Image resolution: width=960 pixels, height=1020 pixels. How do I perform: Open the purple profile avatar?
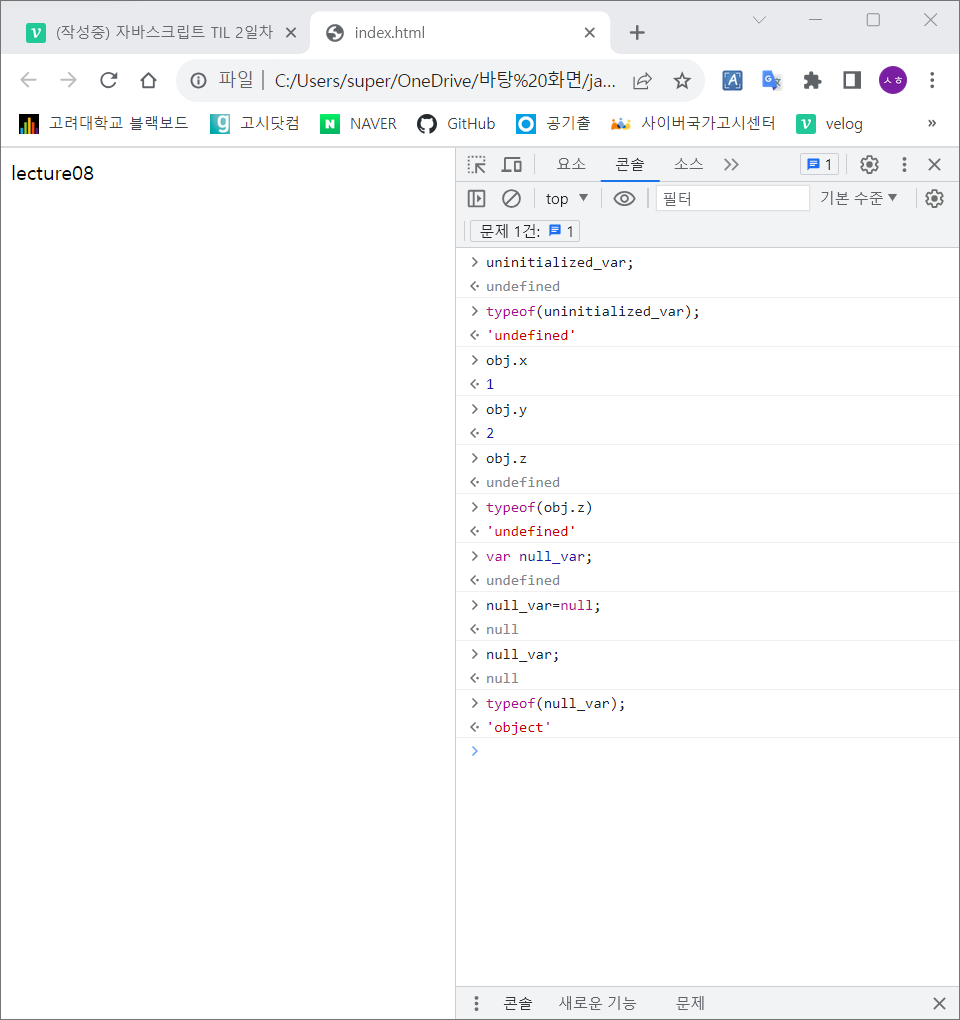pos(893,80)
